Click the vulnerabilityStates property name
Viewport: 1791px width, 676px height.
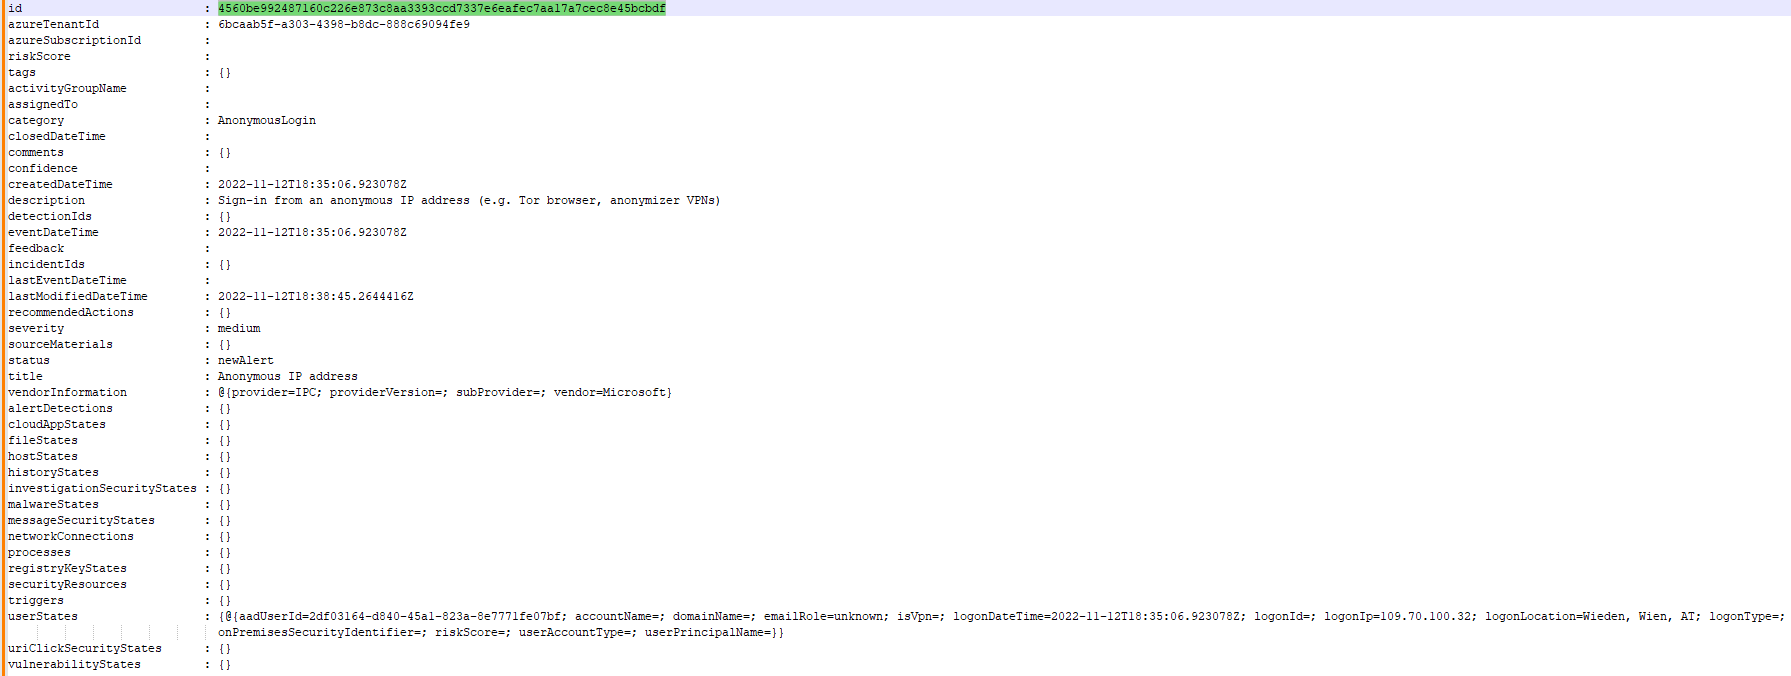pyautogui.click(x=74, y=664)
